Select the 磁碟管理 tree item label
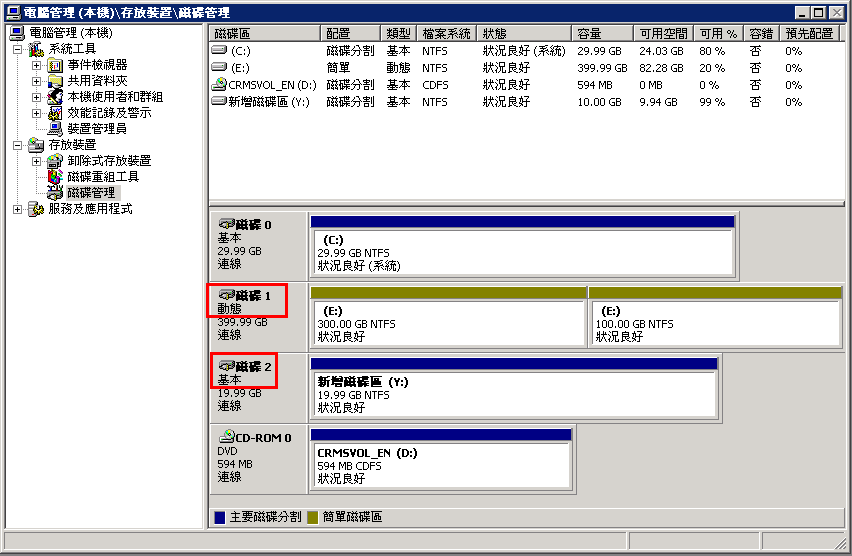The height and width of the screenshot is (556, 852). click(92, 193)
